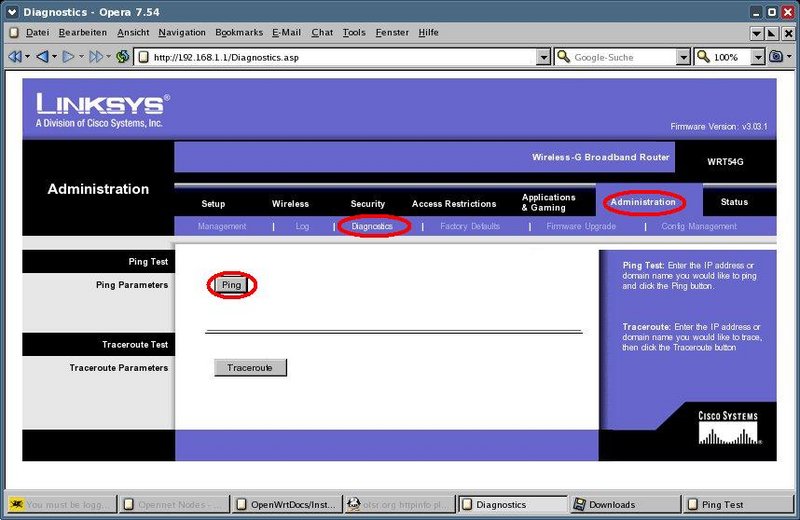Reload the page with the refresh icon
Viewport: 800px width, 520px height.
point(122,57)
